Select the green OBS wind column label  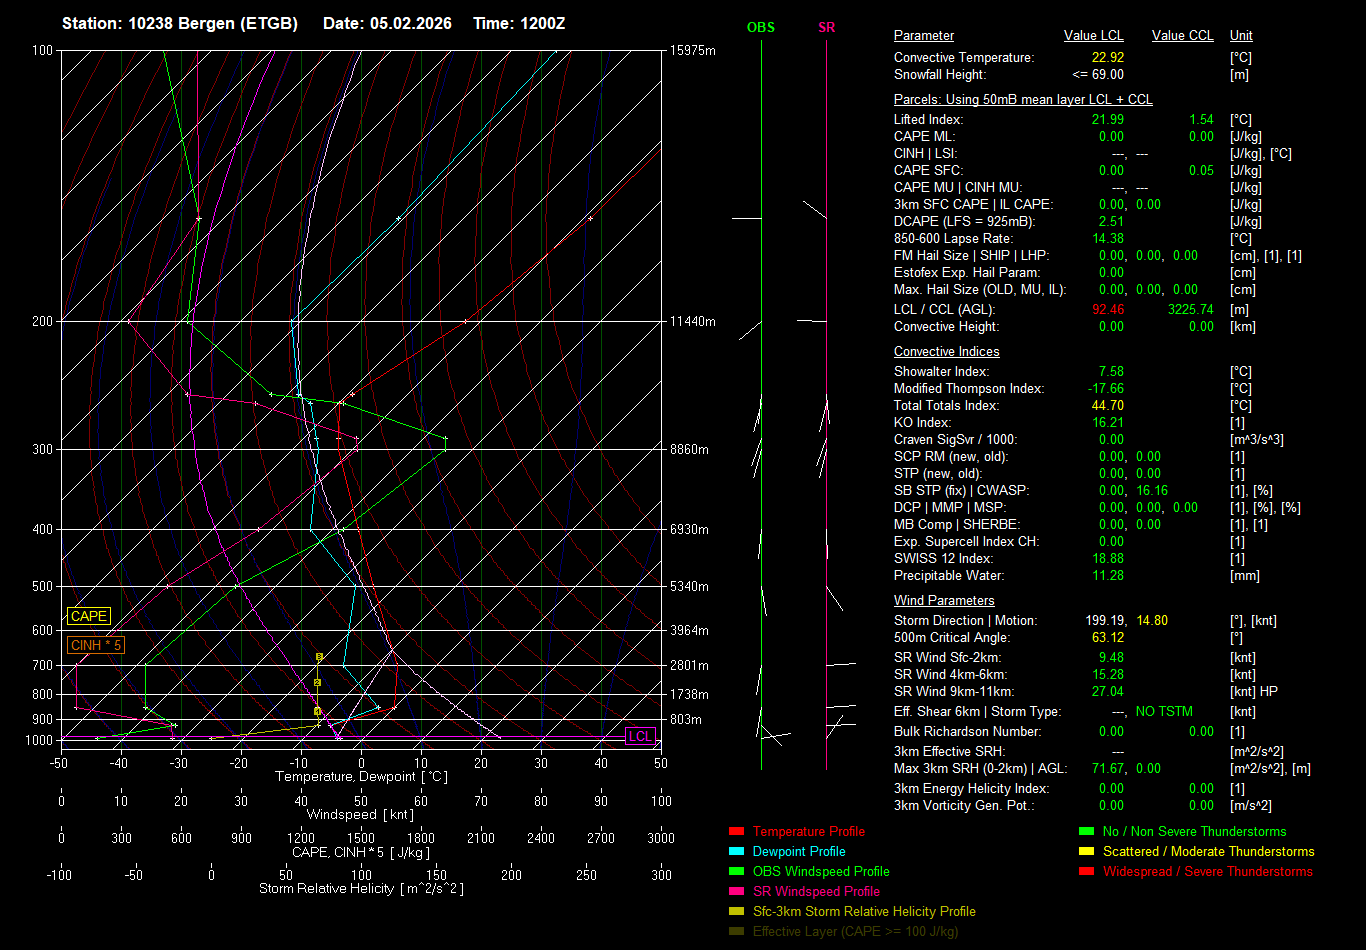pyautogui.click(x=761, y=28)
